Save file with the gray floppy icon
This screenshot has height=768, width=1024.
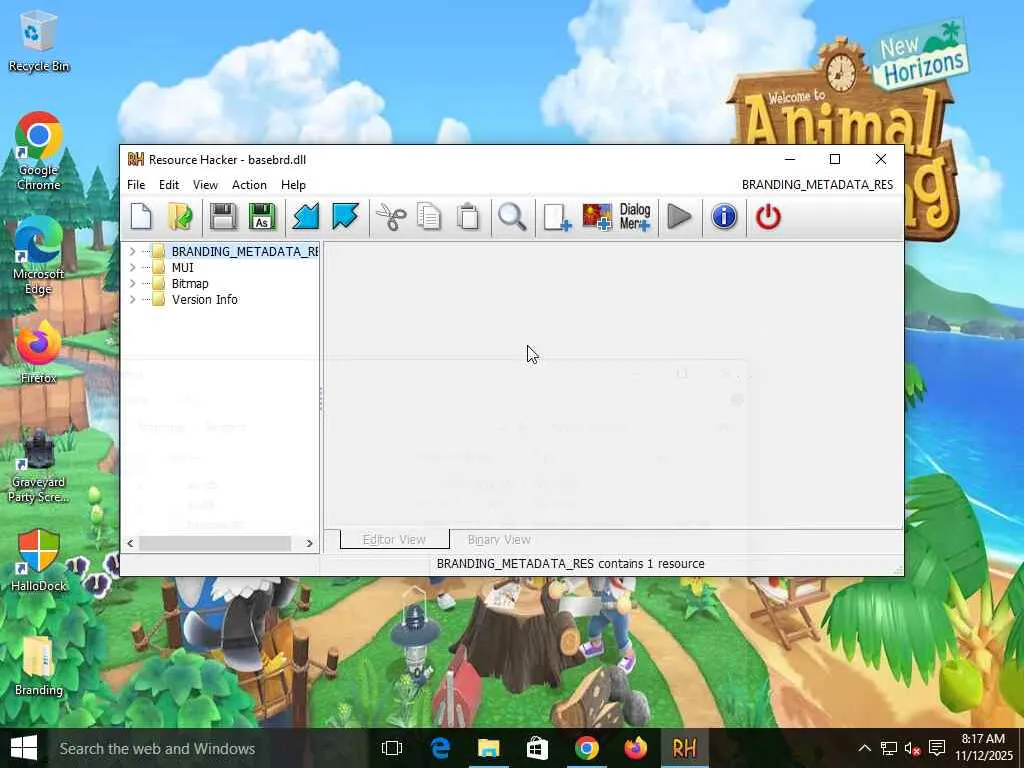(223, 217)
